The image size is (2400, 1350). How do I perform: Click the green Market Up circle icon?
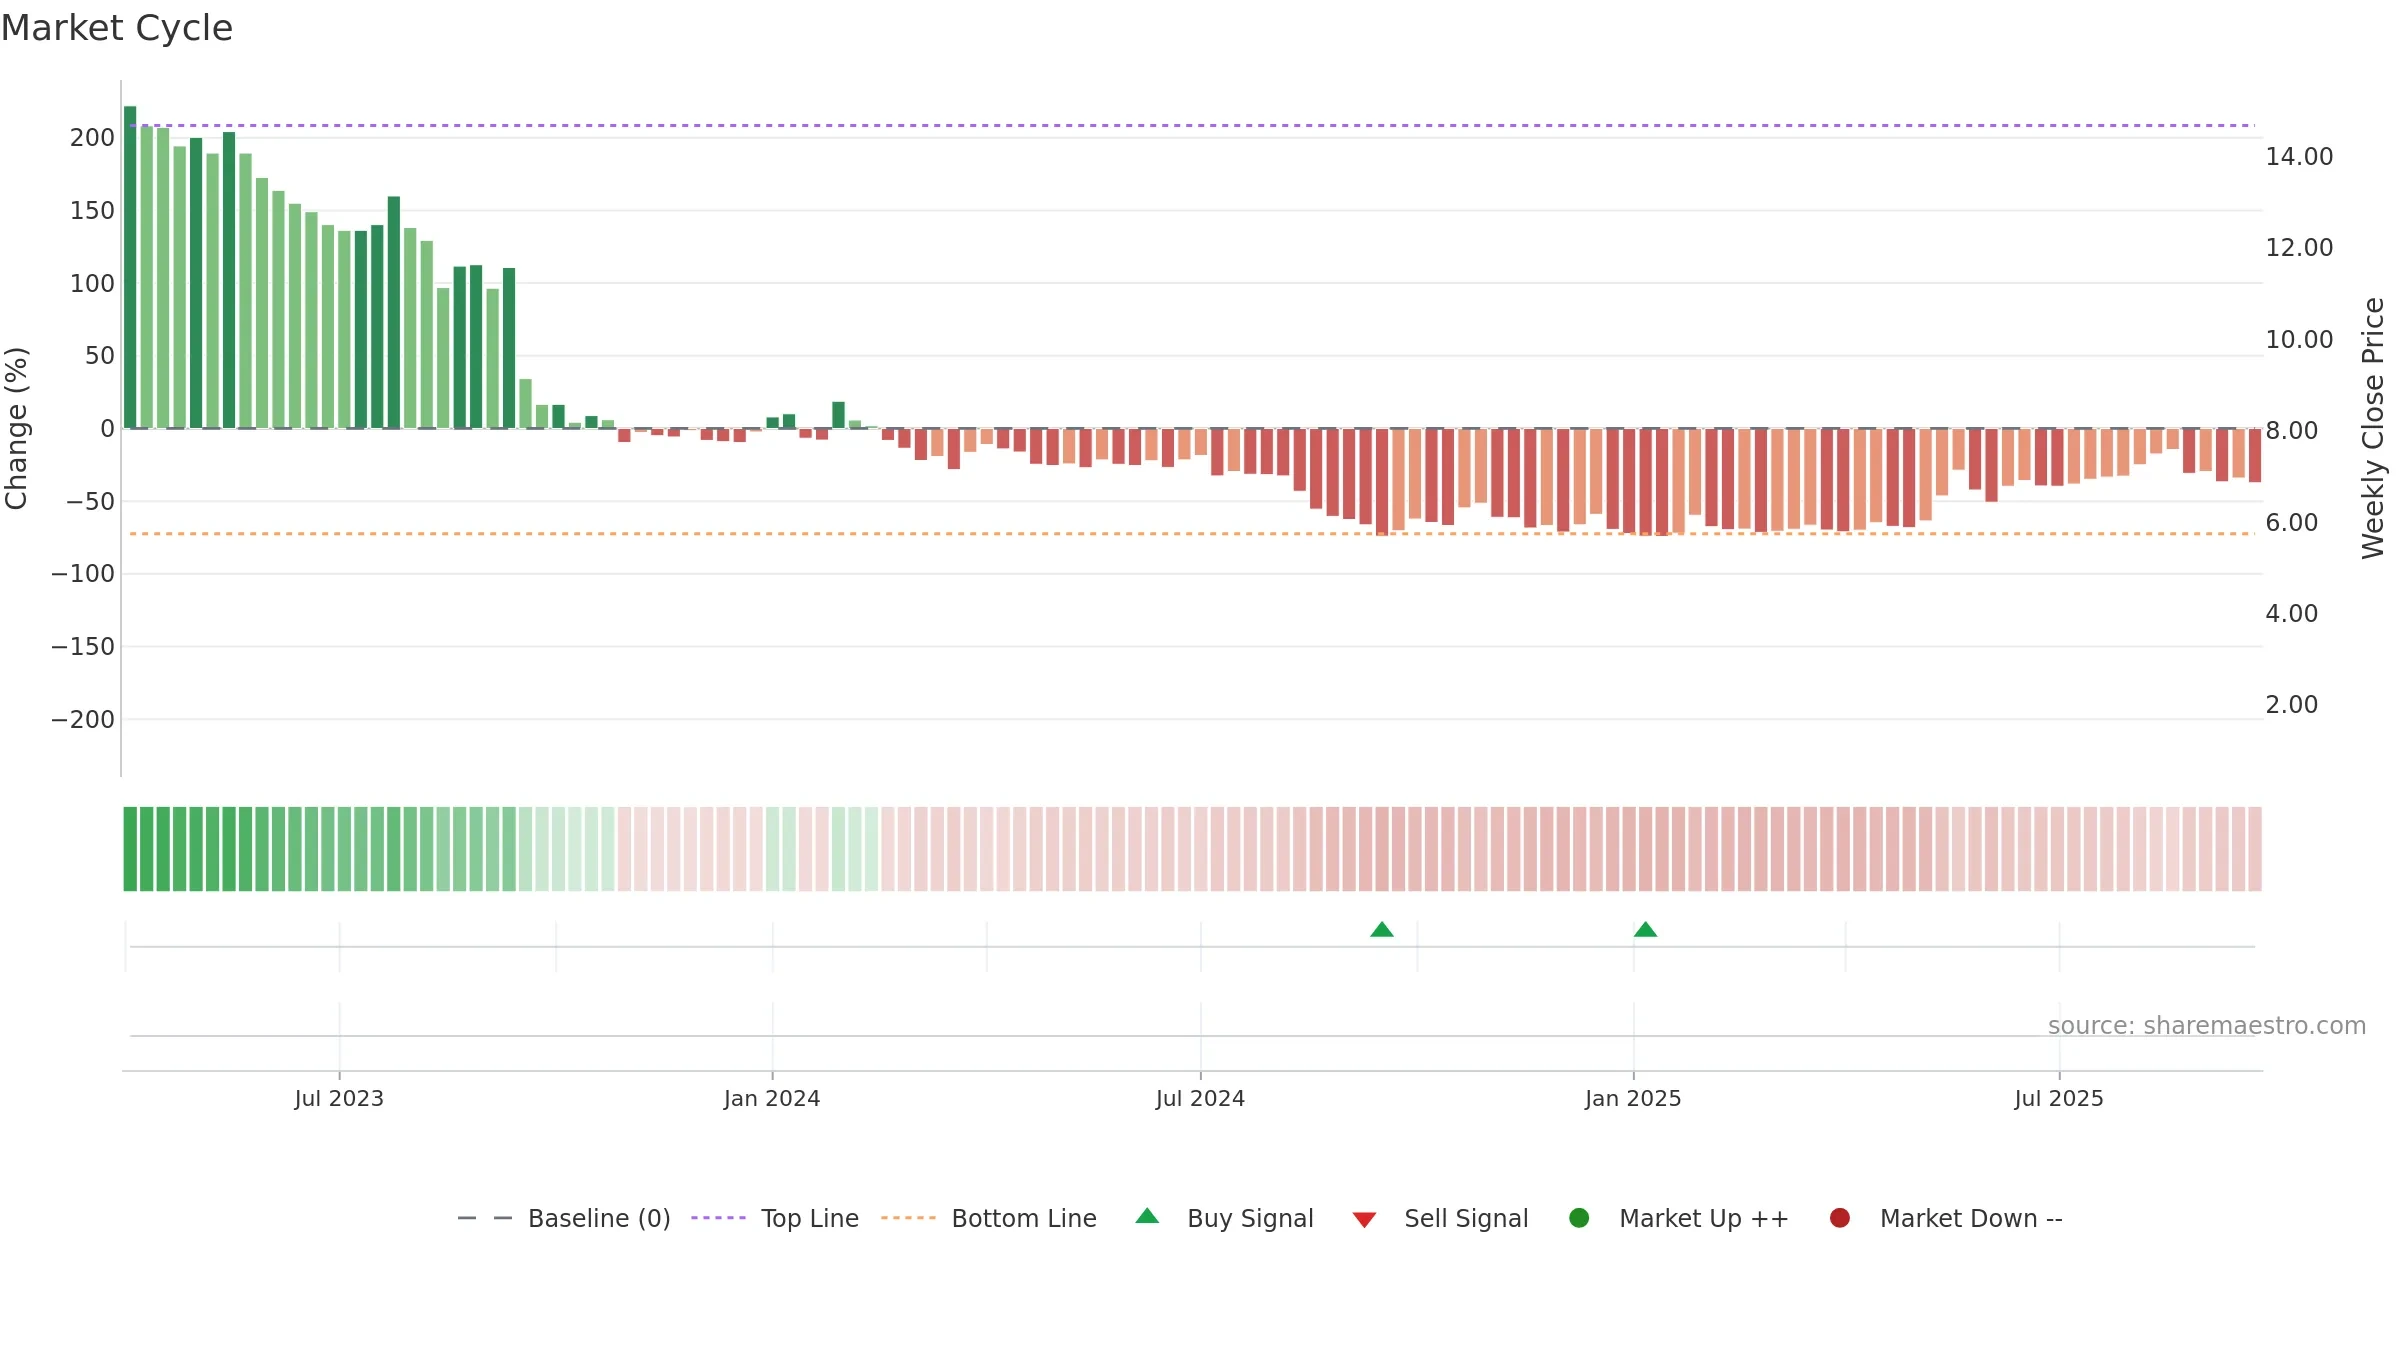click(x=1579, y=1218)
